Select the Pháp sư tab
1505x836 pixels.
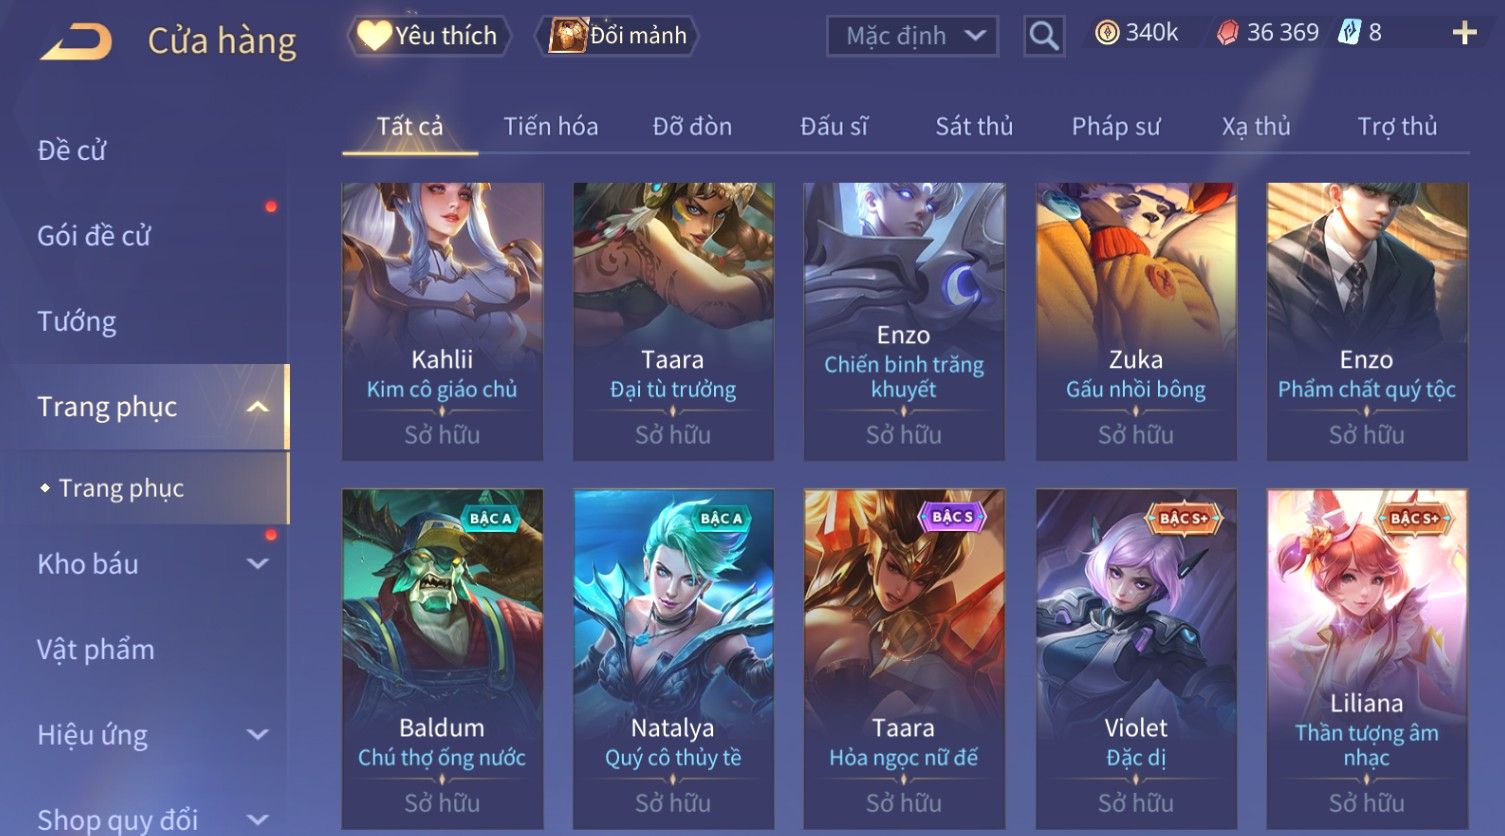click(1116, 127)
